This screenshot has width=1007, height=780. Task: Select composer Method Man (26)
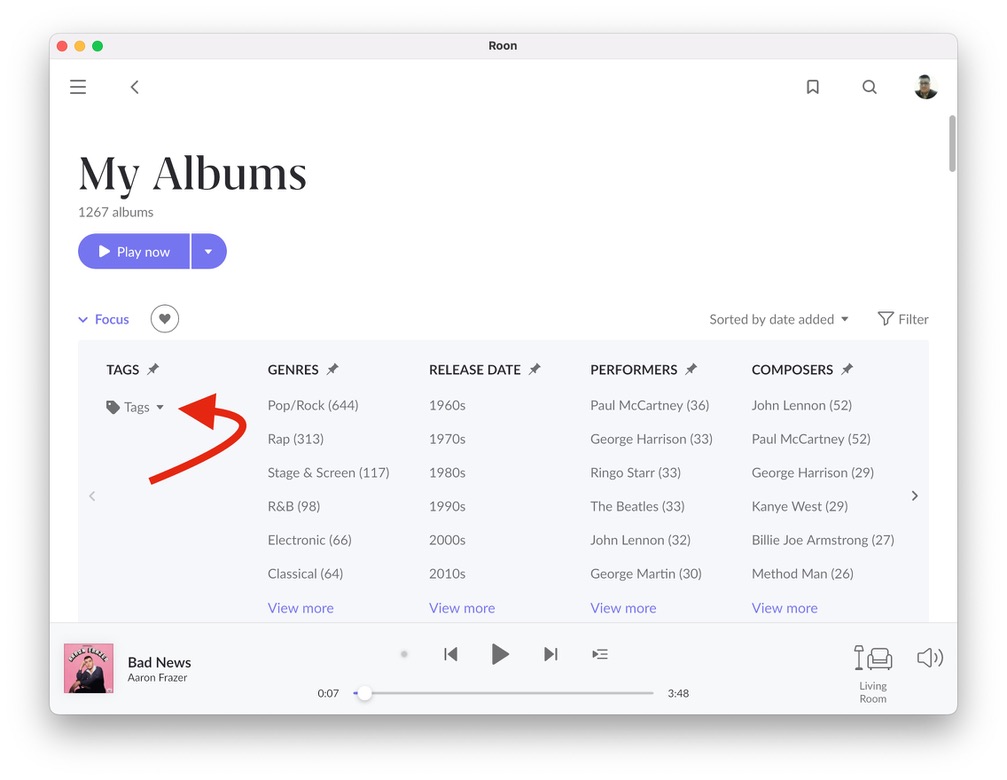coord(802,574)
